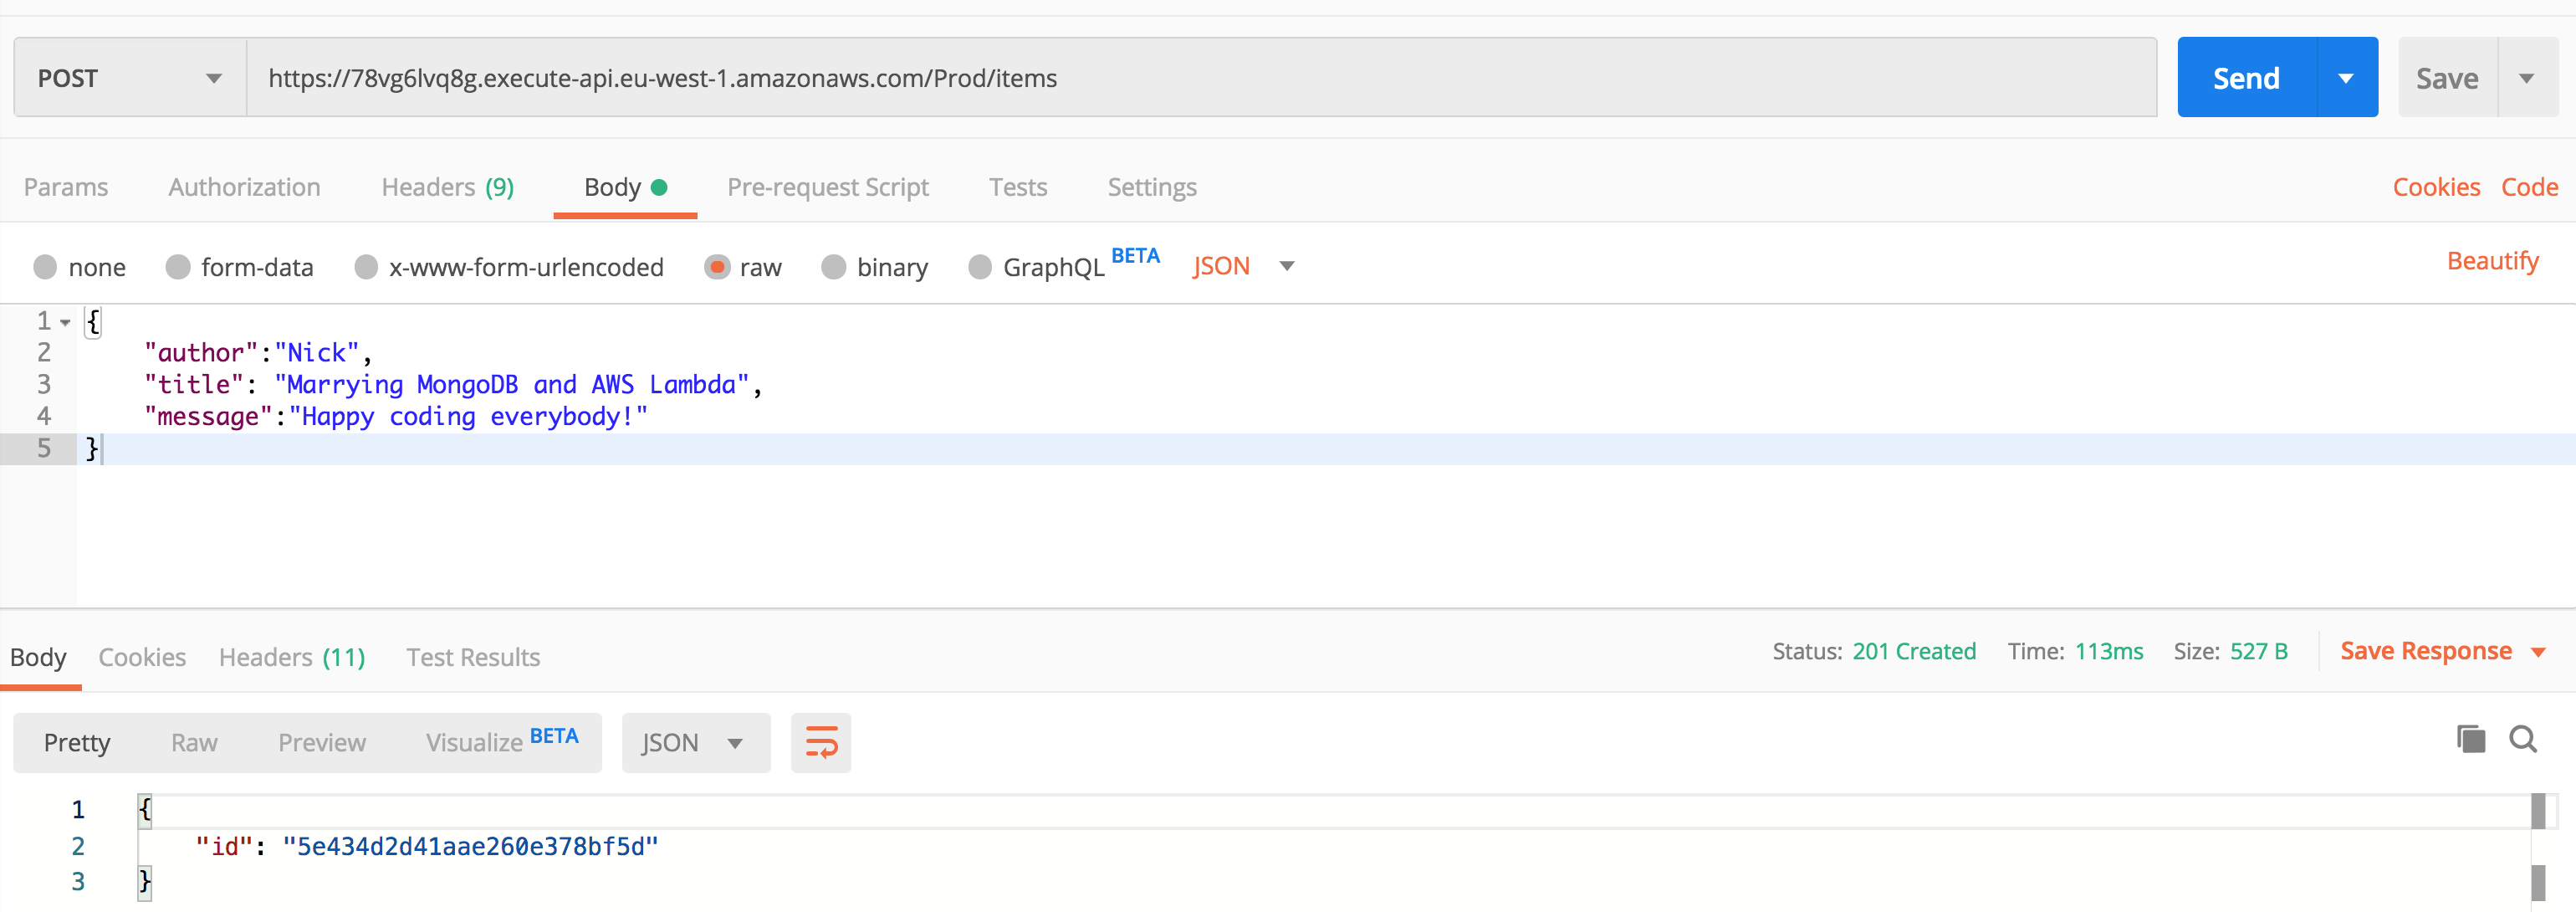This screenshot has width=2576, height=912.
Task: Open the response Cookies tab
Action: (x=142, y=657)
